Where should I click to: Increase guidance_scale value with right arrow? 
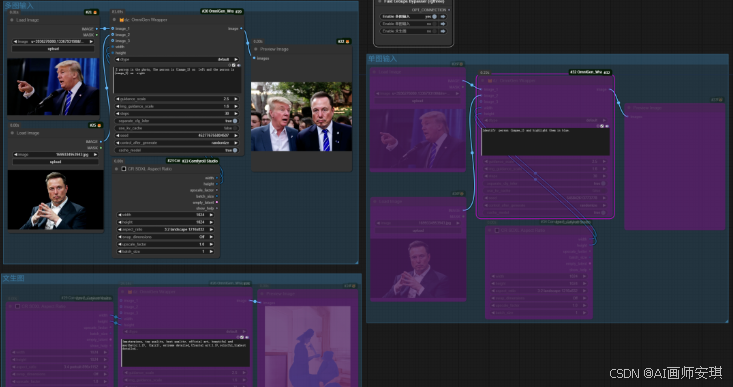click(x=236, y=99)
